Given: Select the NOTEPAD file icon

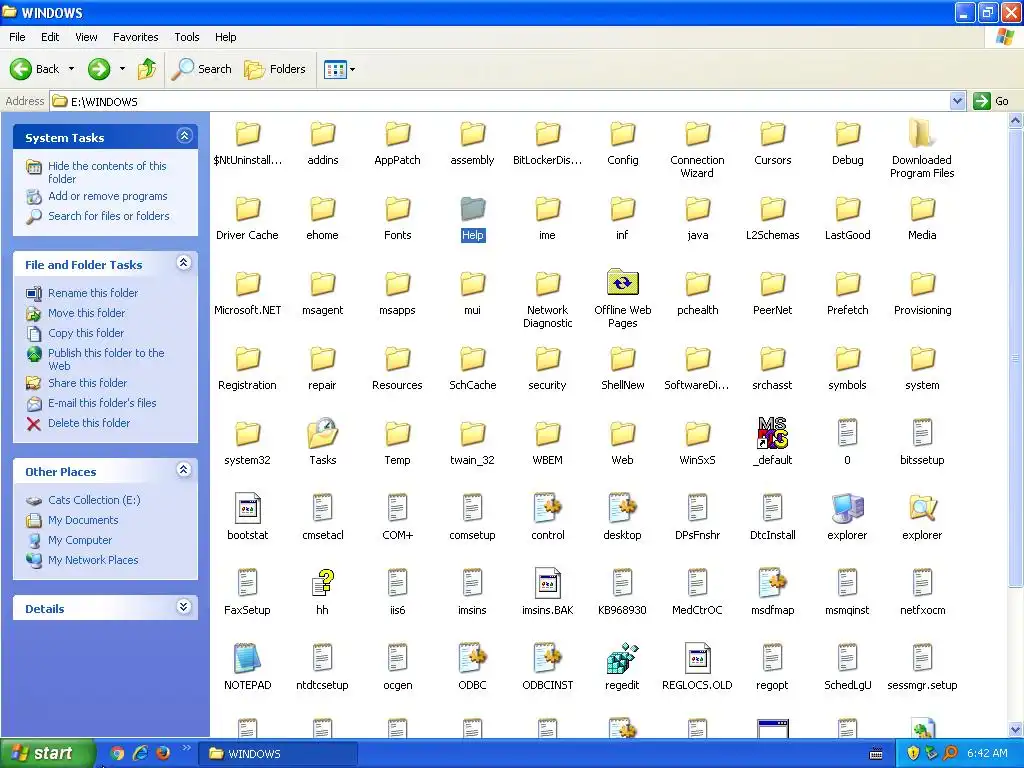Looking at the screenshot, I should (247, 658).
